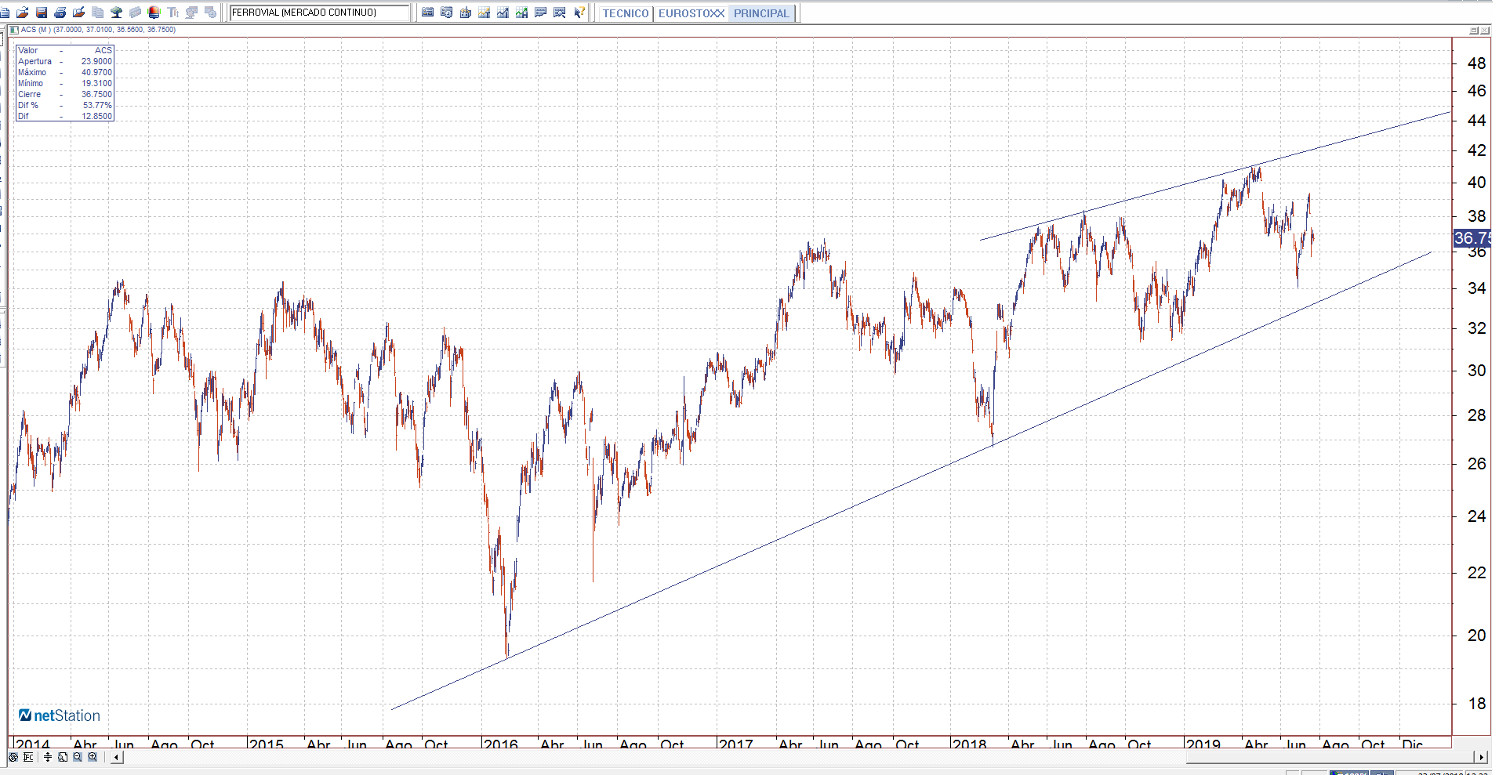Screen dimensions: 1499x775
Task: Open alerts with the red siren icon
Action: click(154, 13)
